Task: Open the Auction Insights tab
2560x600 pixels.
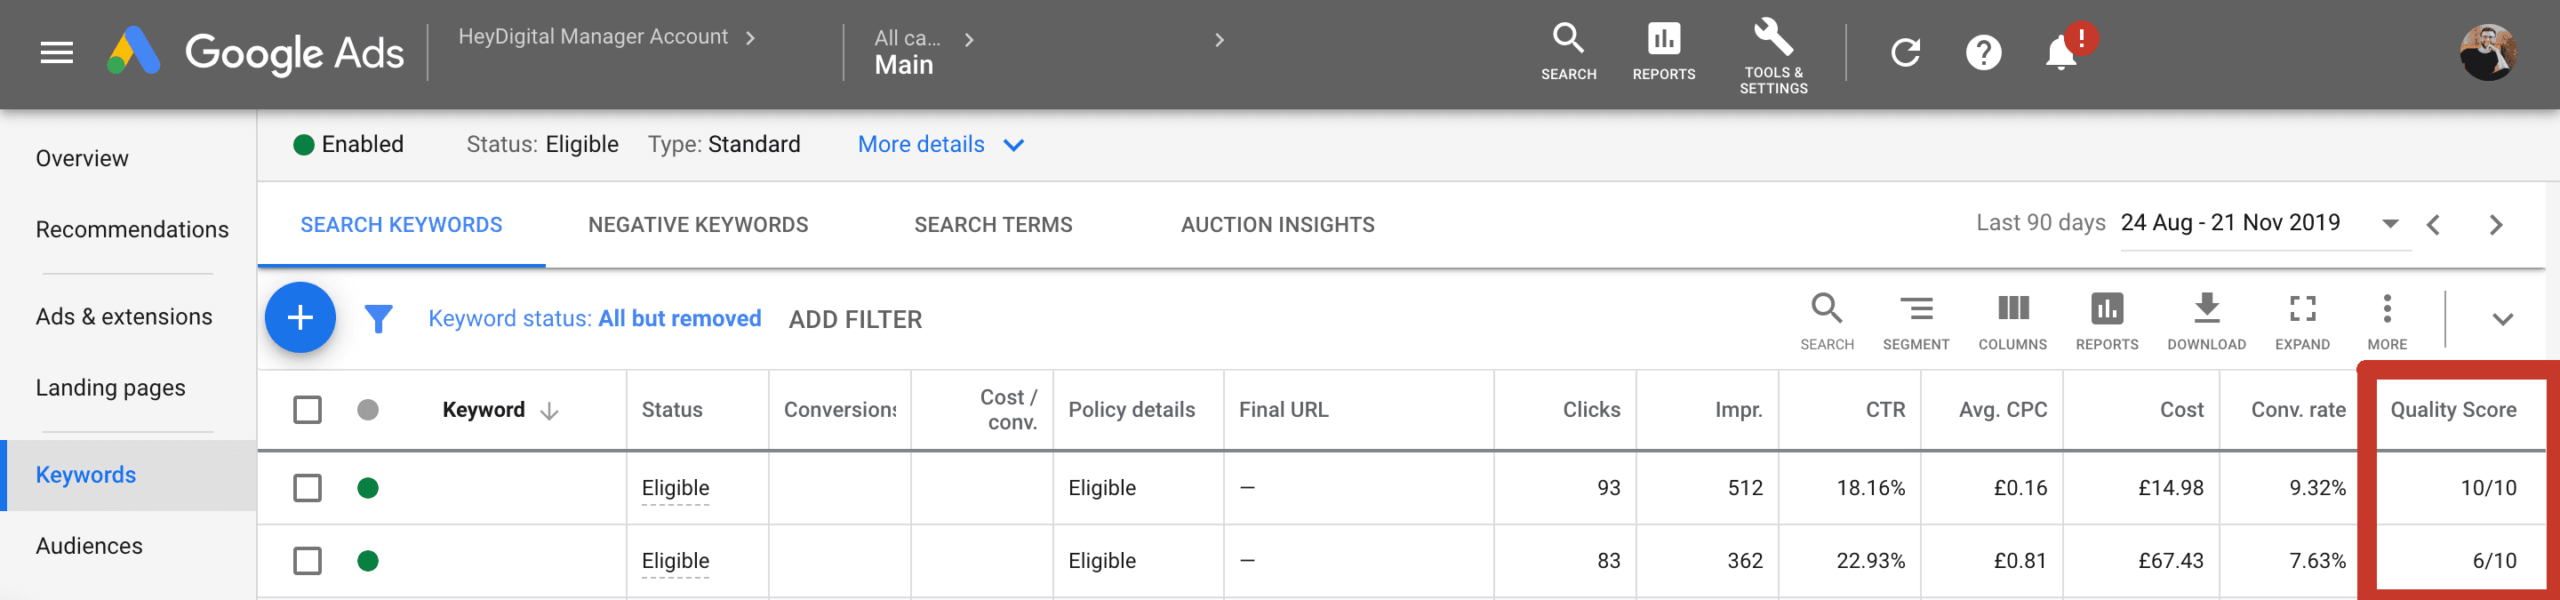Action: (x=1277, y=224)
